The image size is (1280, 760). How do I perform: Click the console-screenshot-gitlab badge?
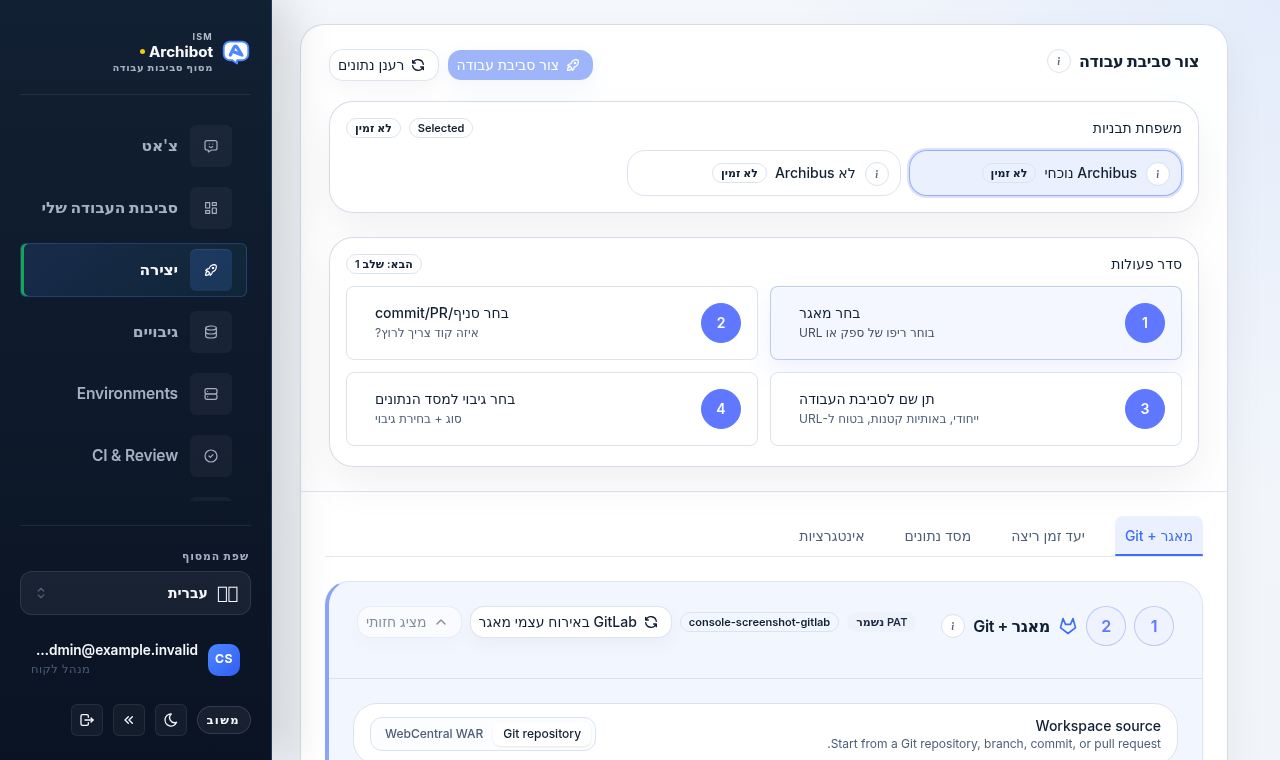pyautogui.click(x=760, y=622)
